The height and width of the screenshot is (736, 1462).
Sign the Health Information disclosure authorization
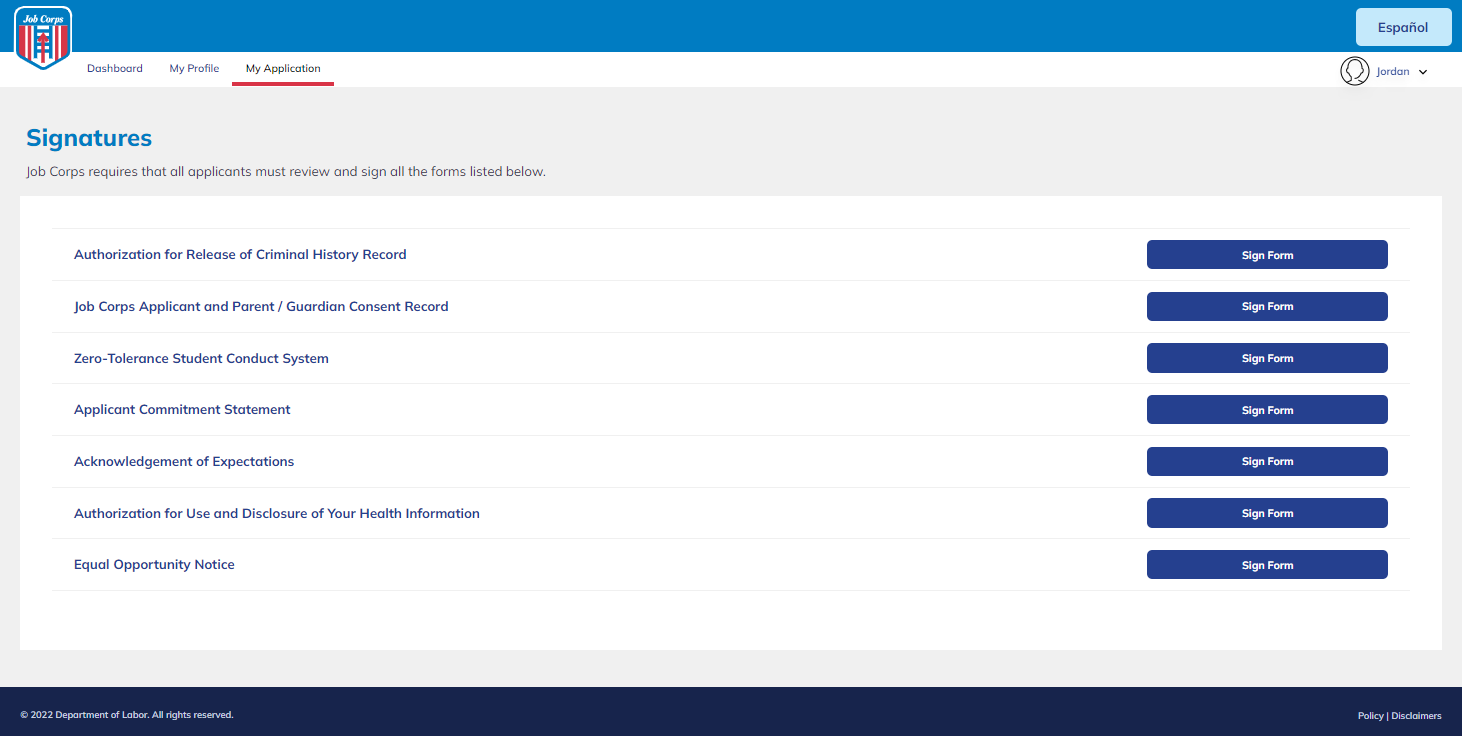pyautogui.click(x=1267, y=513)
